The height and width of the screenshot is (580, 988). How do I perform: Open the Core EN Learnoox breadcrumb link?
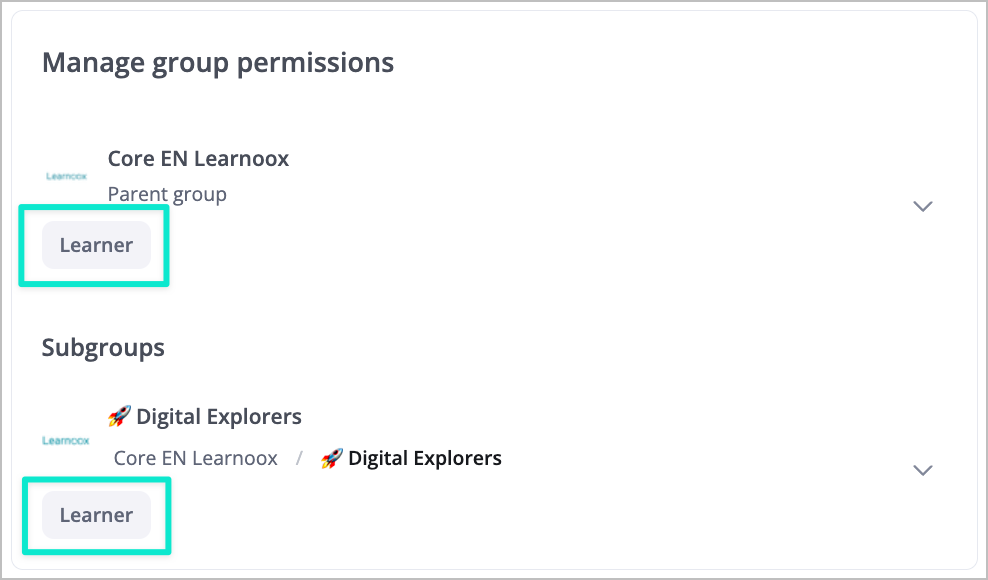(196, 459)
